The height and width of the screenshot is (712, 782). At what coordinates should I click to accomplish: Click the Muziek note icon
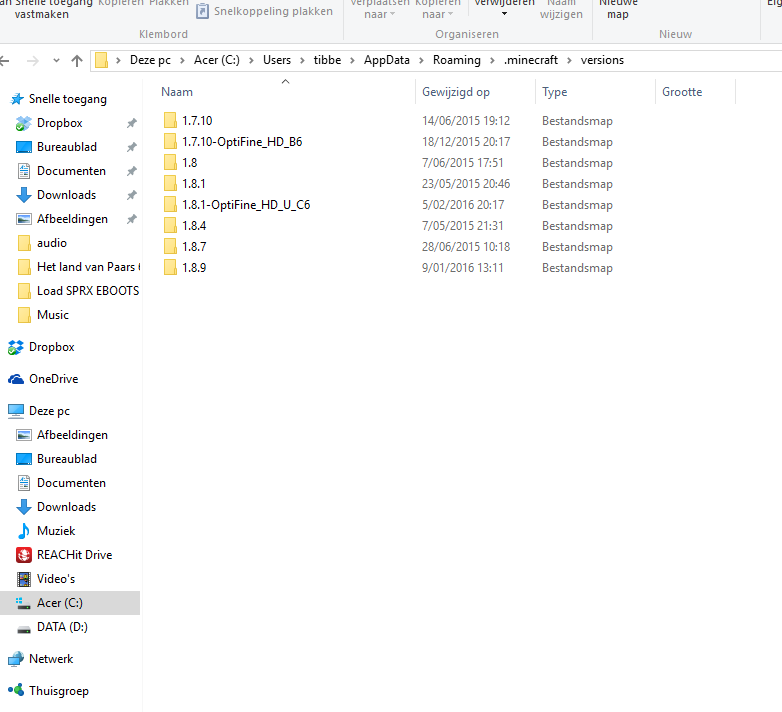point(24,531)
